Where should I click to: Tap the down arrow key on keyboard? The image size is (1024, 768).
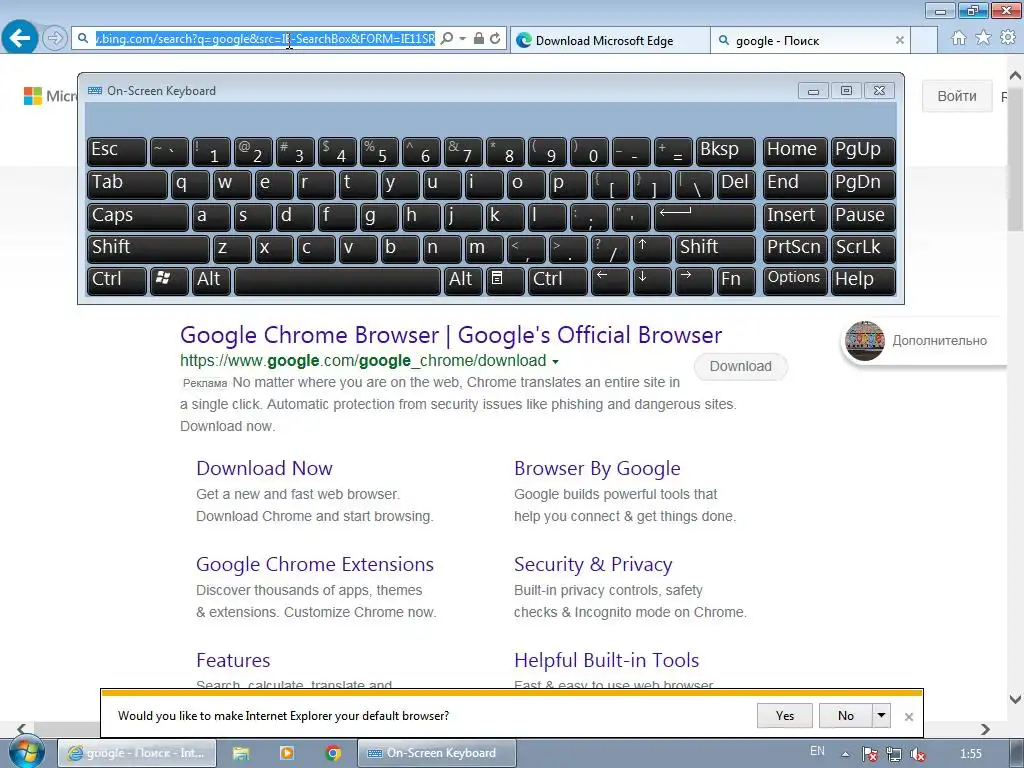[x=652, y=281]
